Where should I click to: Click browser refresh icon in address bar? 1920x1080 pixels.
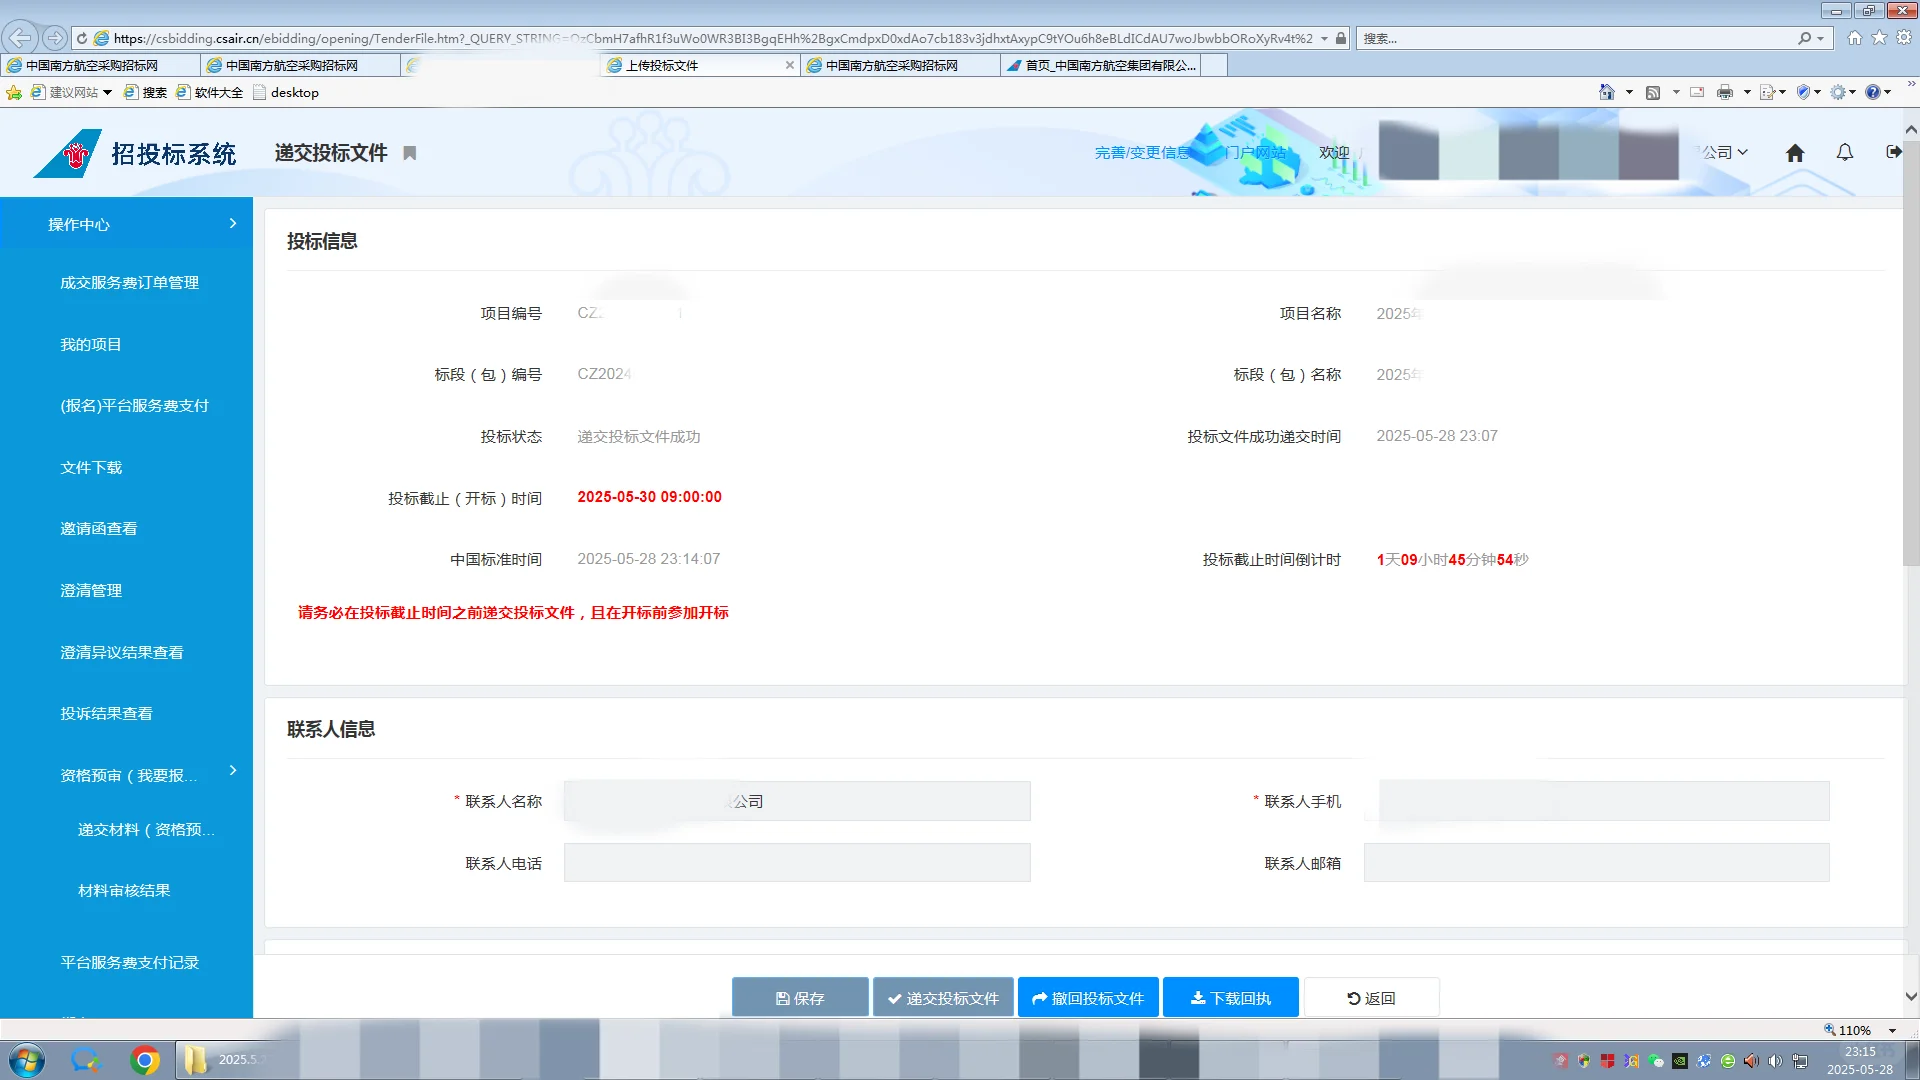[82, 38]
